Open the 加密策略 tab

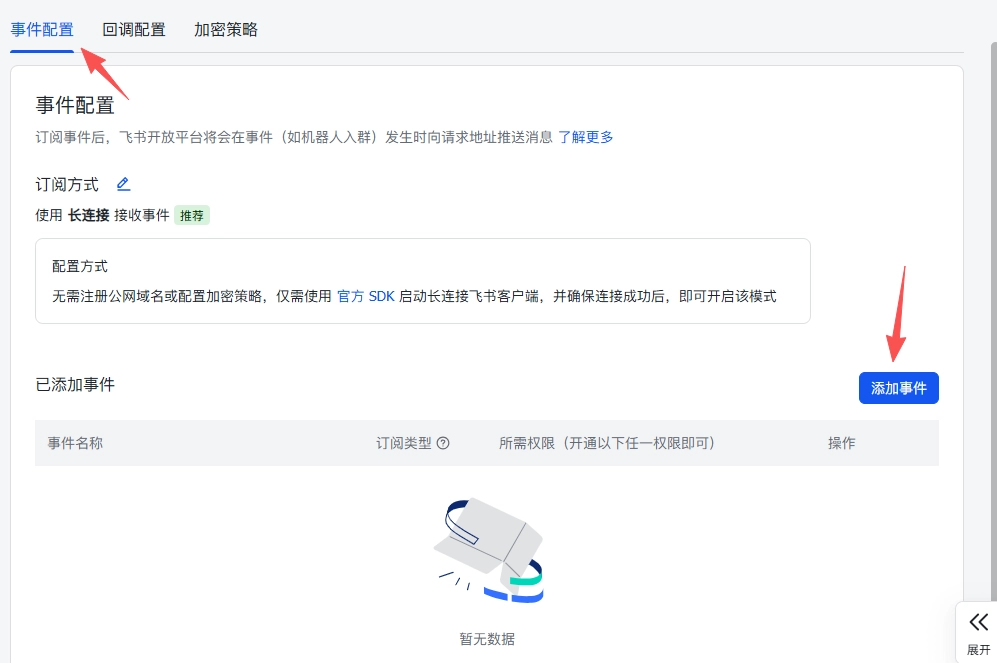pos(224,29)
